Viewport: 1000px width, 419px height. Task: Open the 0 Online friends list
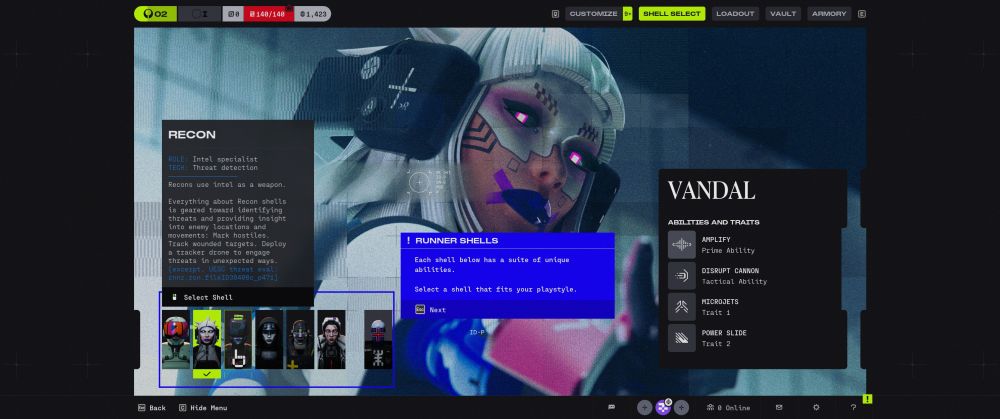coord(727,407)
